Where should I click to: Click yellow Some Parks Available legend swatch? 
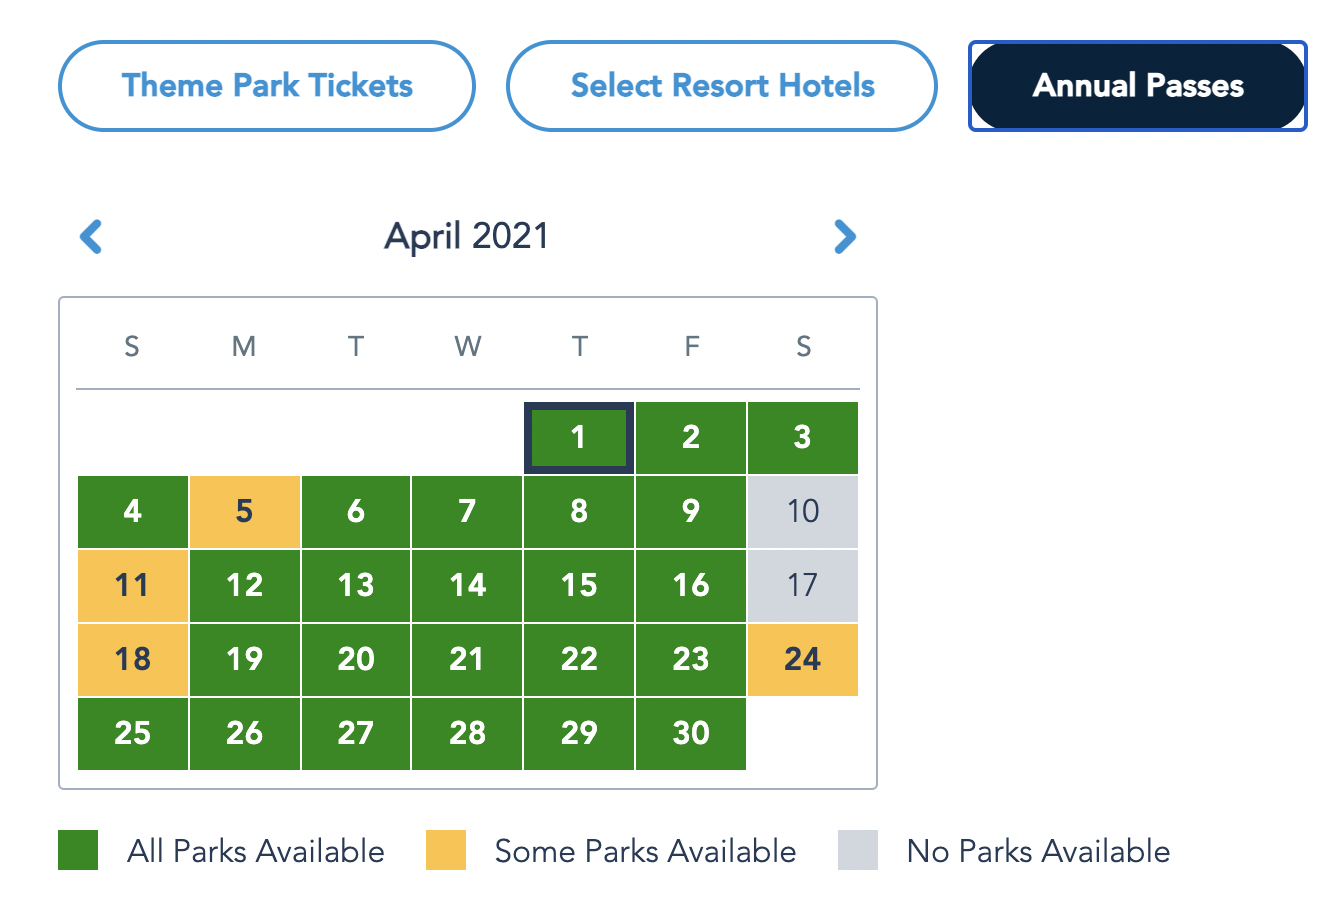446,850
